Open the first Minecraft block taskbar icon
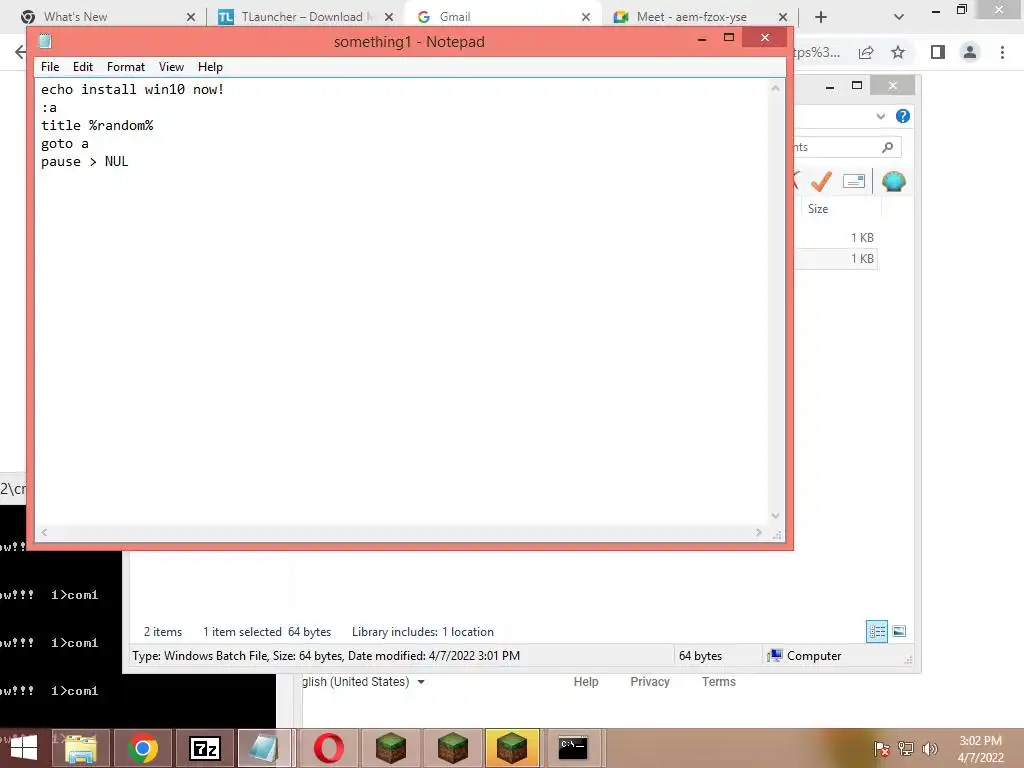 [x=391, y=748]
